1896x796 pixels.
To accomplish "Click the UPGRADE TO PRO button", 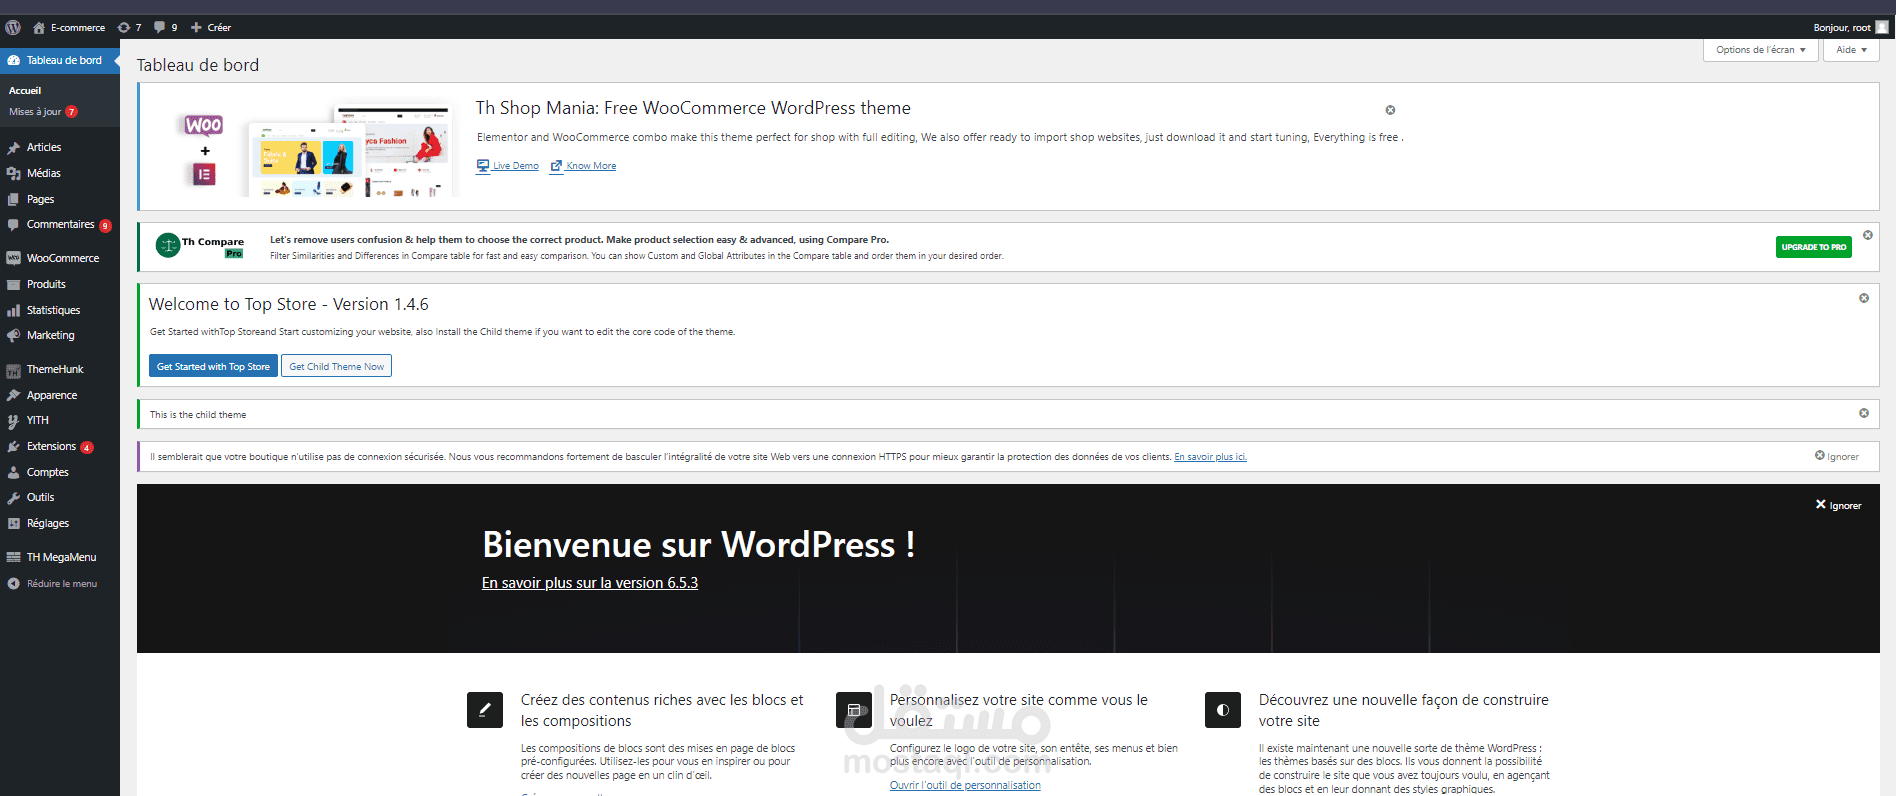I will coord(1814,247).
